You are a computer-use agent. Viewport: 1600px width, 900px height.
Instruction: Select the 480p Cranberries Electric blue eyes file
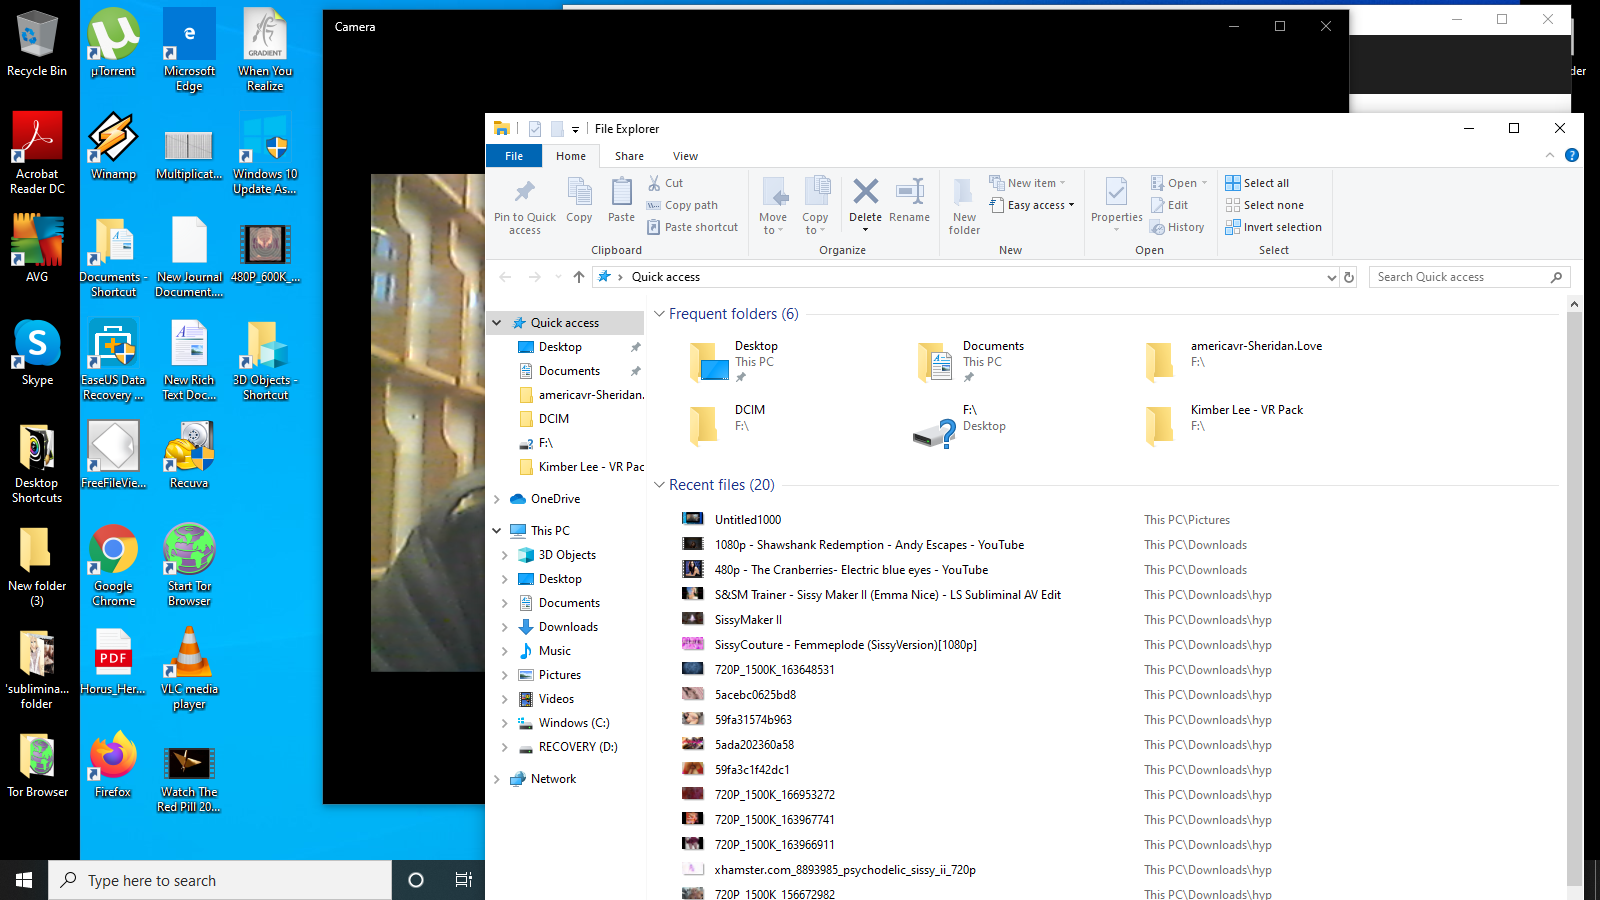point(851,570)
